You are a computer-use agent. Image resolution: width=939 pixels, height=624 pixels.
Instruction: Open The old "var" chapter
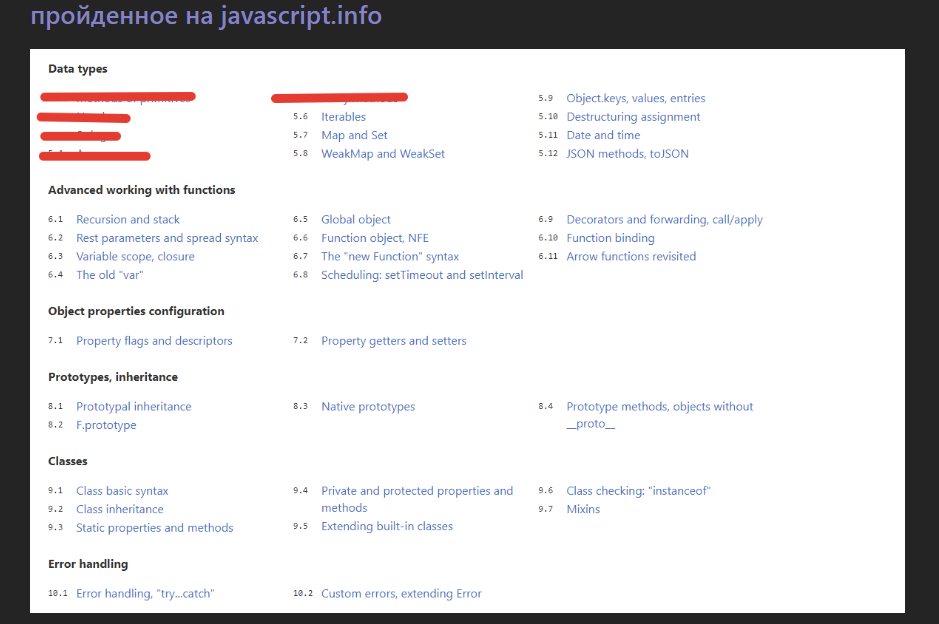pyautogui.click(x=110, y=275)
